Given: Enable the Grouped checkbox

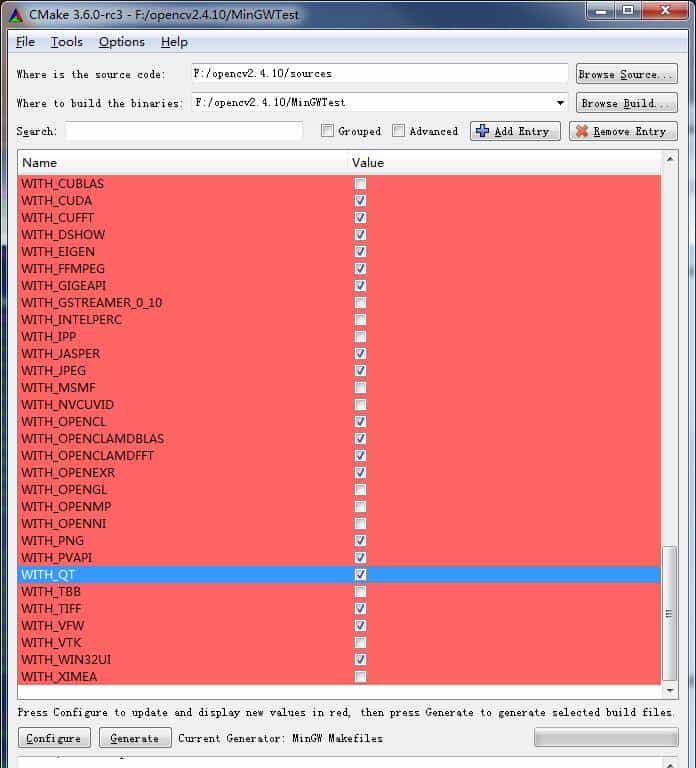Looking at the screenshot, I should [x=327, y=130].
